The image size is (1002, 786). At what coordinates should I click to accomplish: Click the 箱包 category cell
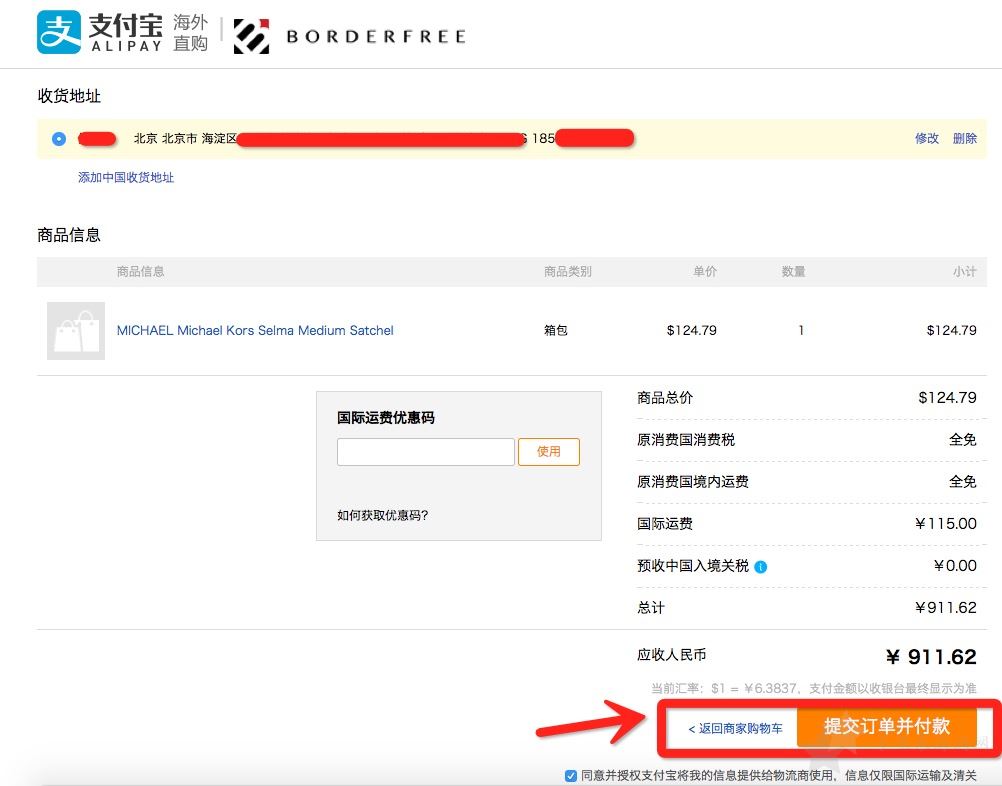pos(555,330)
